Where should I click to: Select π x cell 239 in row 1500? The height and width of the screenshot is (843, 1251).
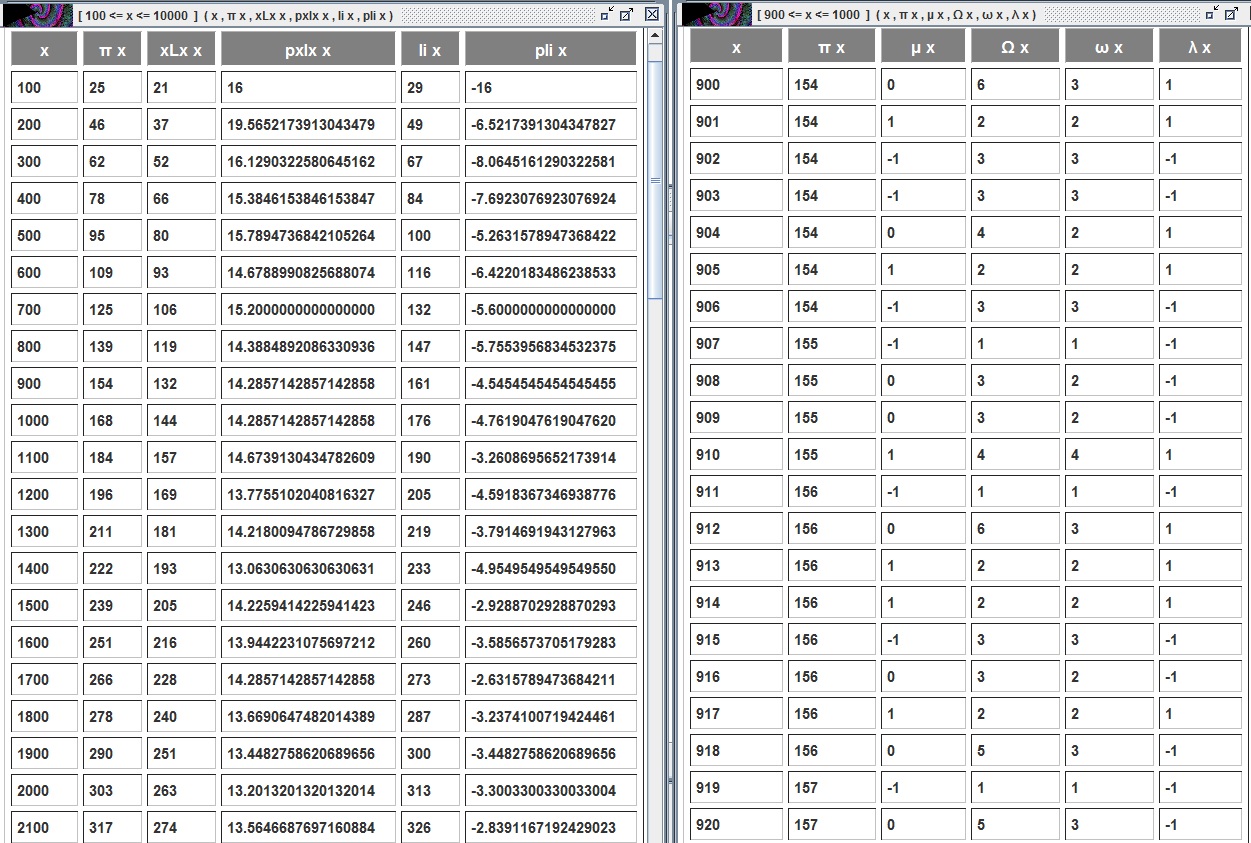(x=112, y=606)
